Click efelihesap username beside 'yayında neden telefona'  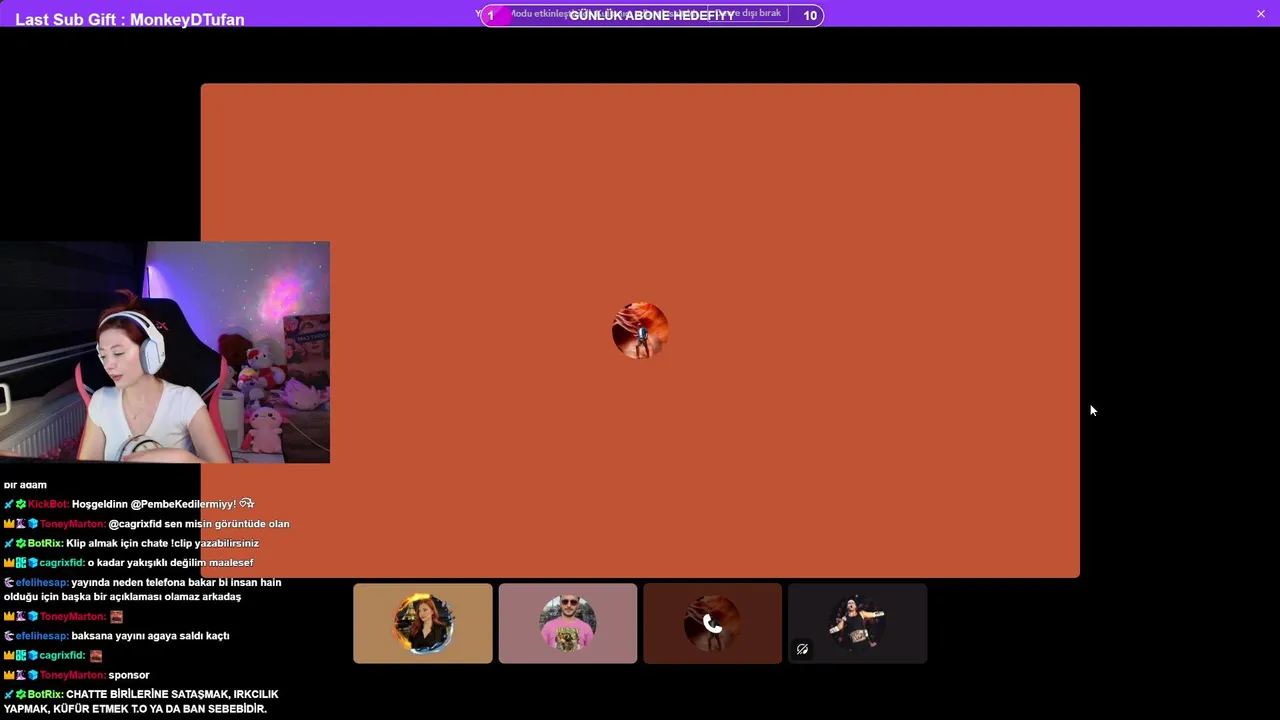point(42,582)
